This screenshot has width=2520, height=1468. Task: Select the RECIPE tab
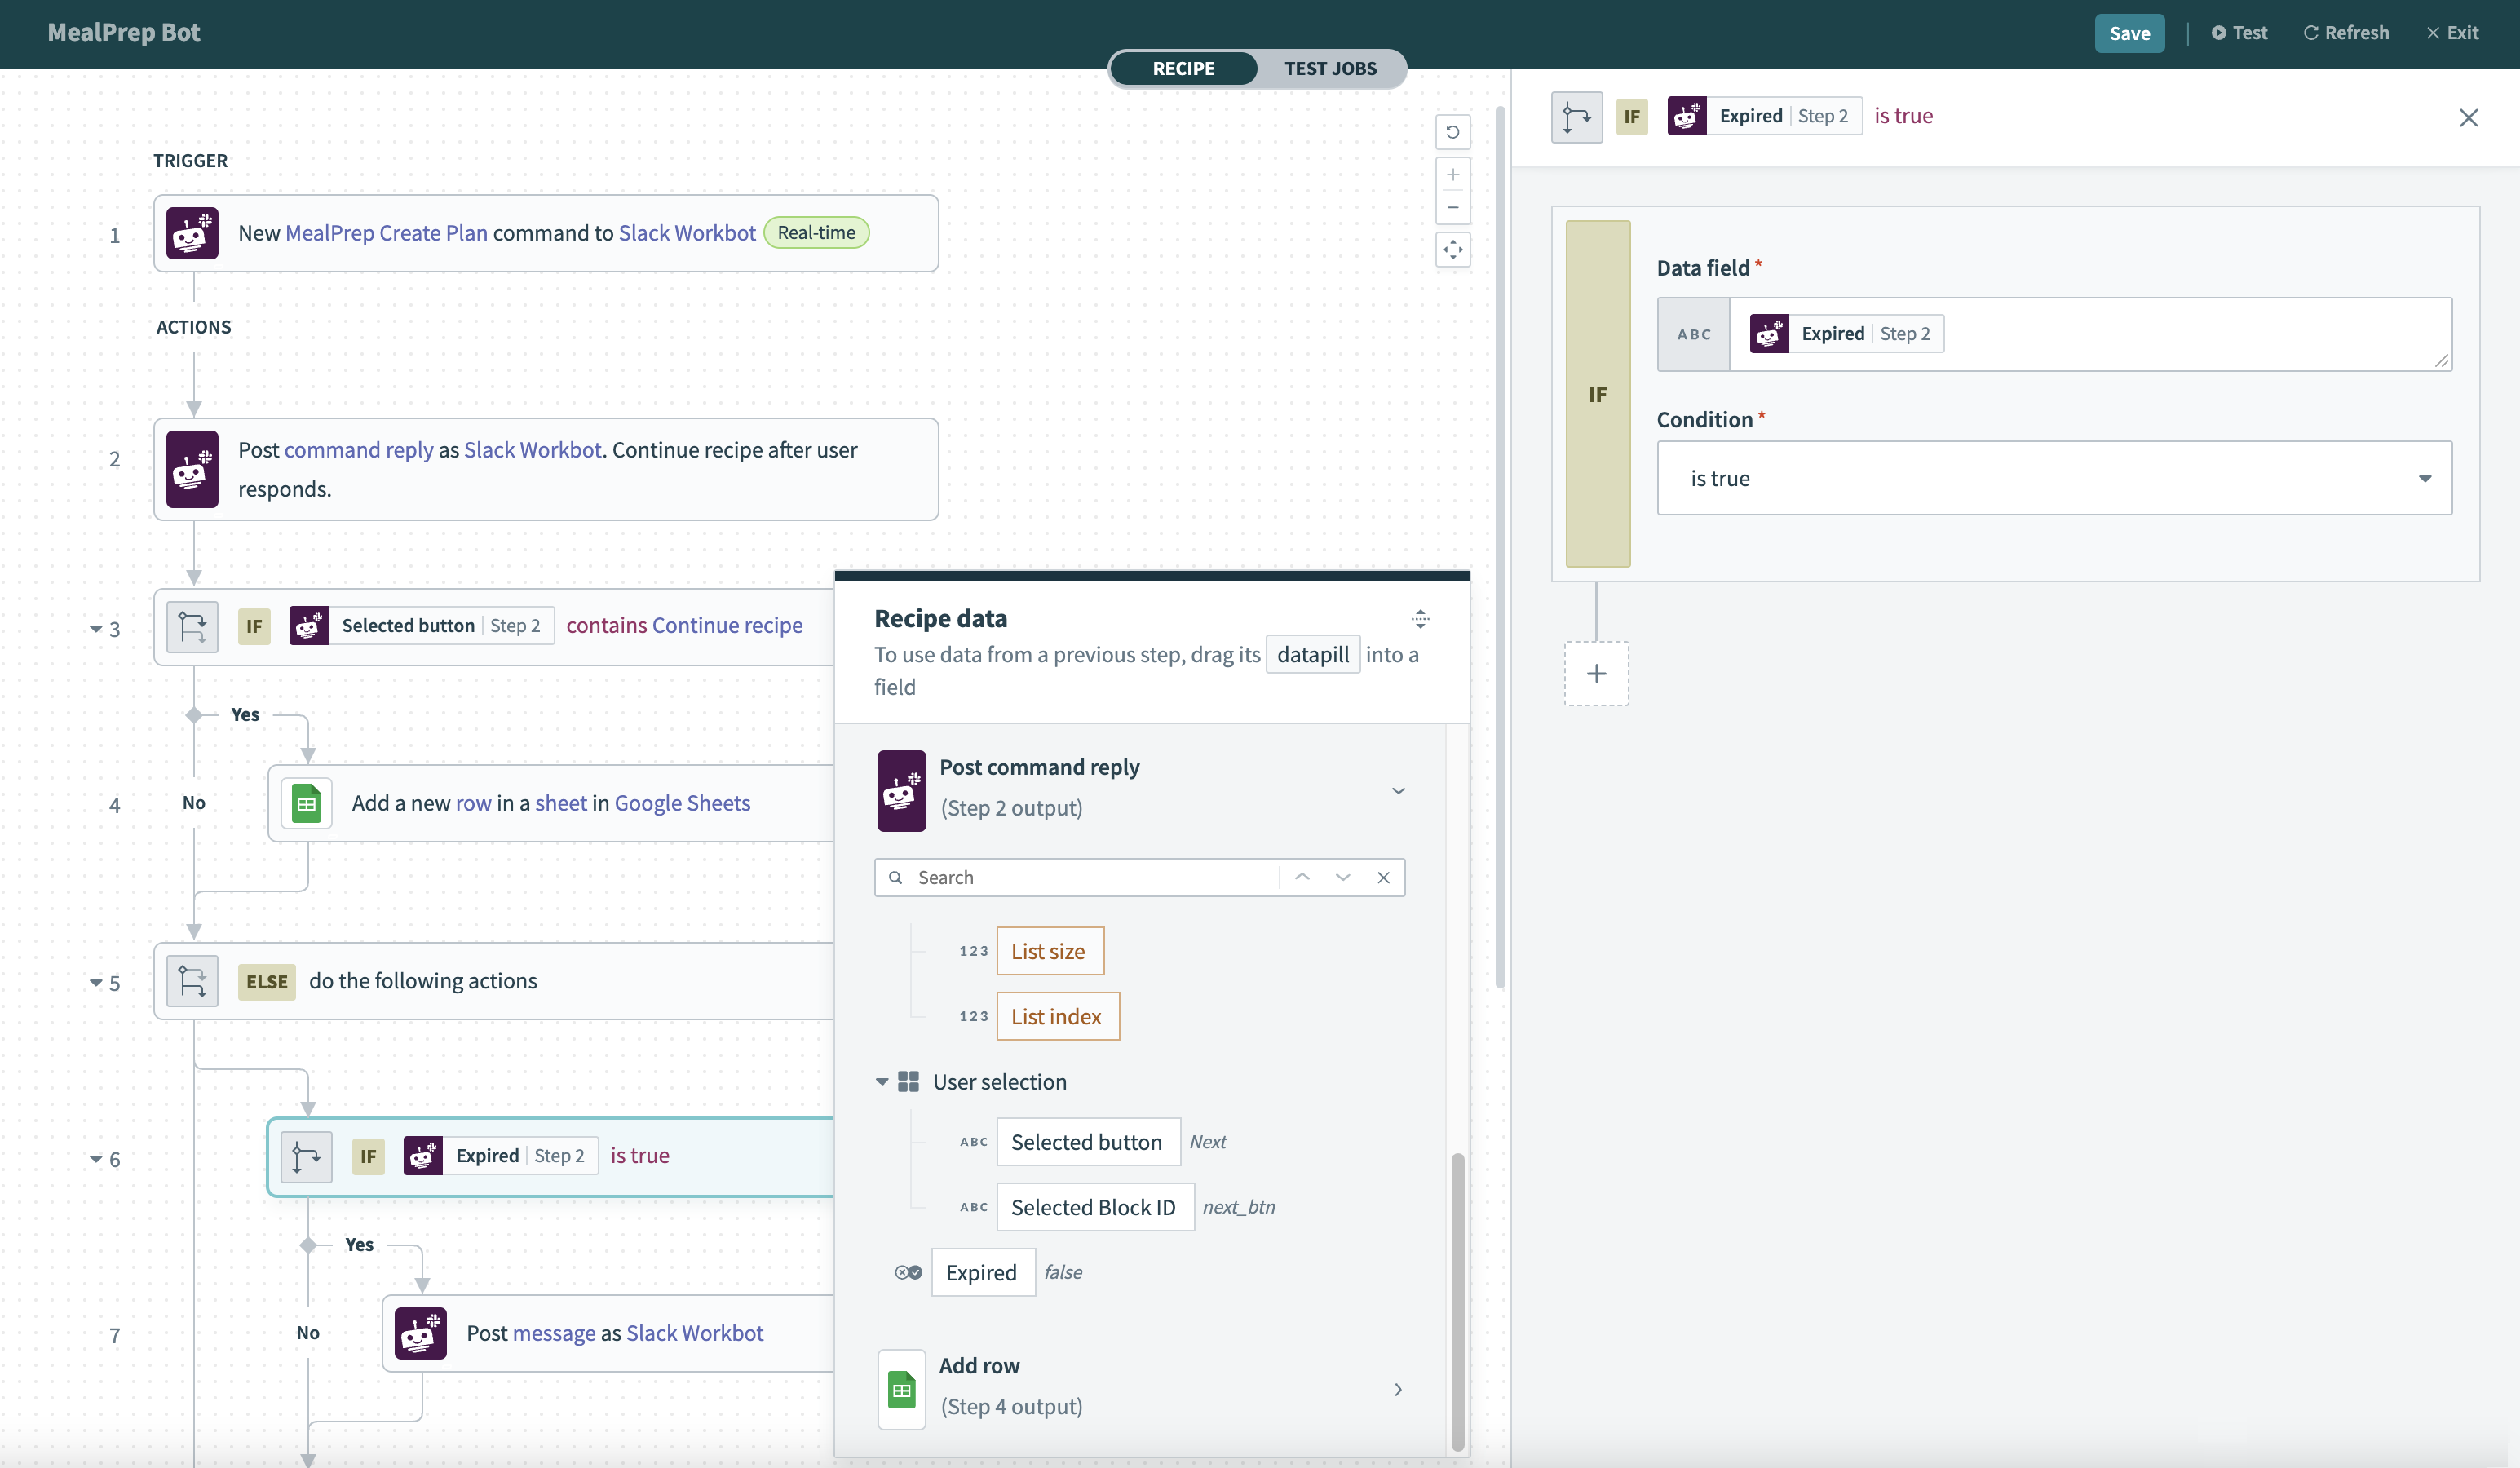1183,68
